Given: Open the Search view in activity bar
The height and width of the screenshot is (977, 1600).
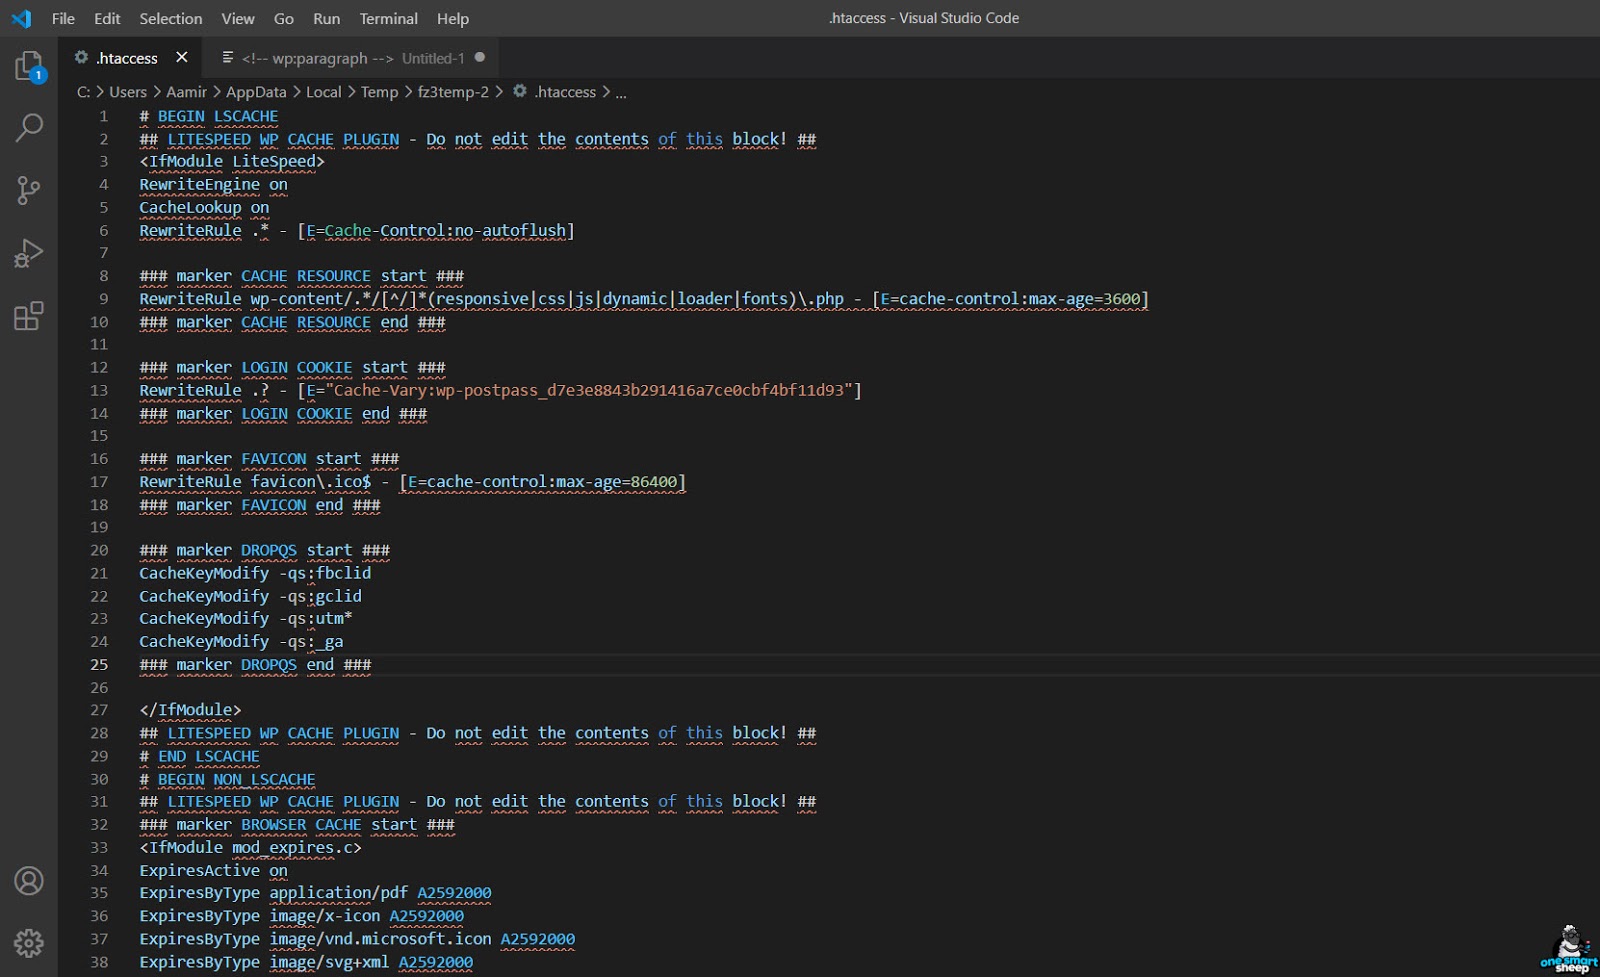Looking at the screenshot, I should point(29,128).
